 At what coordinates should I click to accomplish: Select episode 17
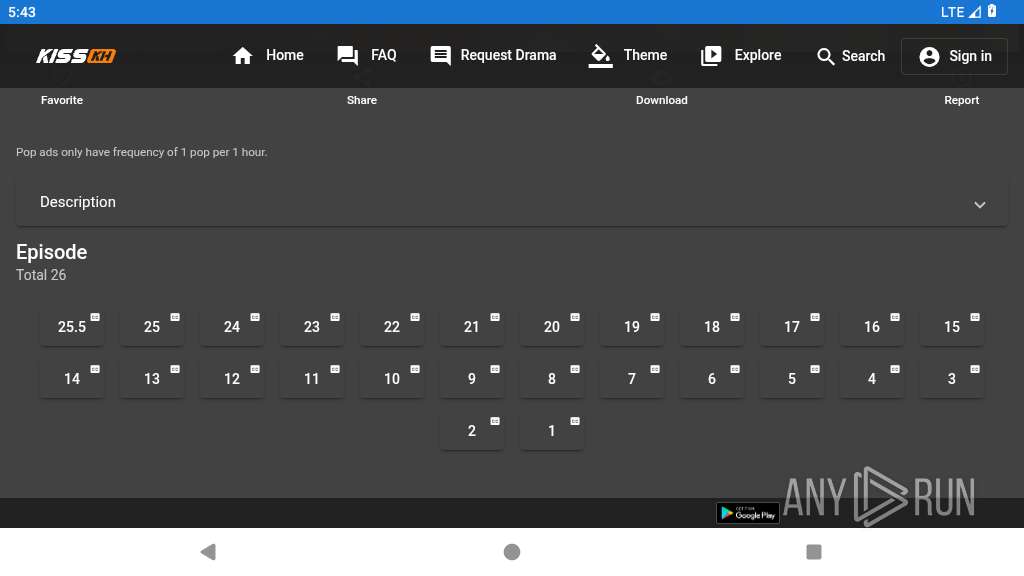pyautogui.click(x=792, y=327)
